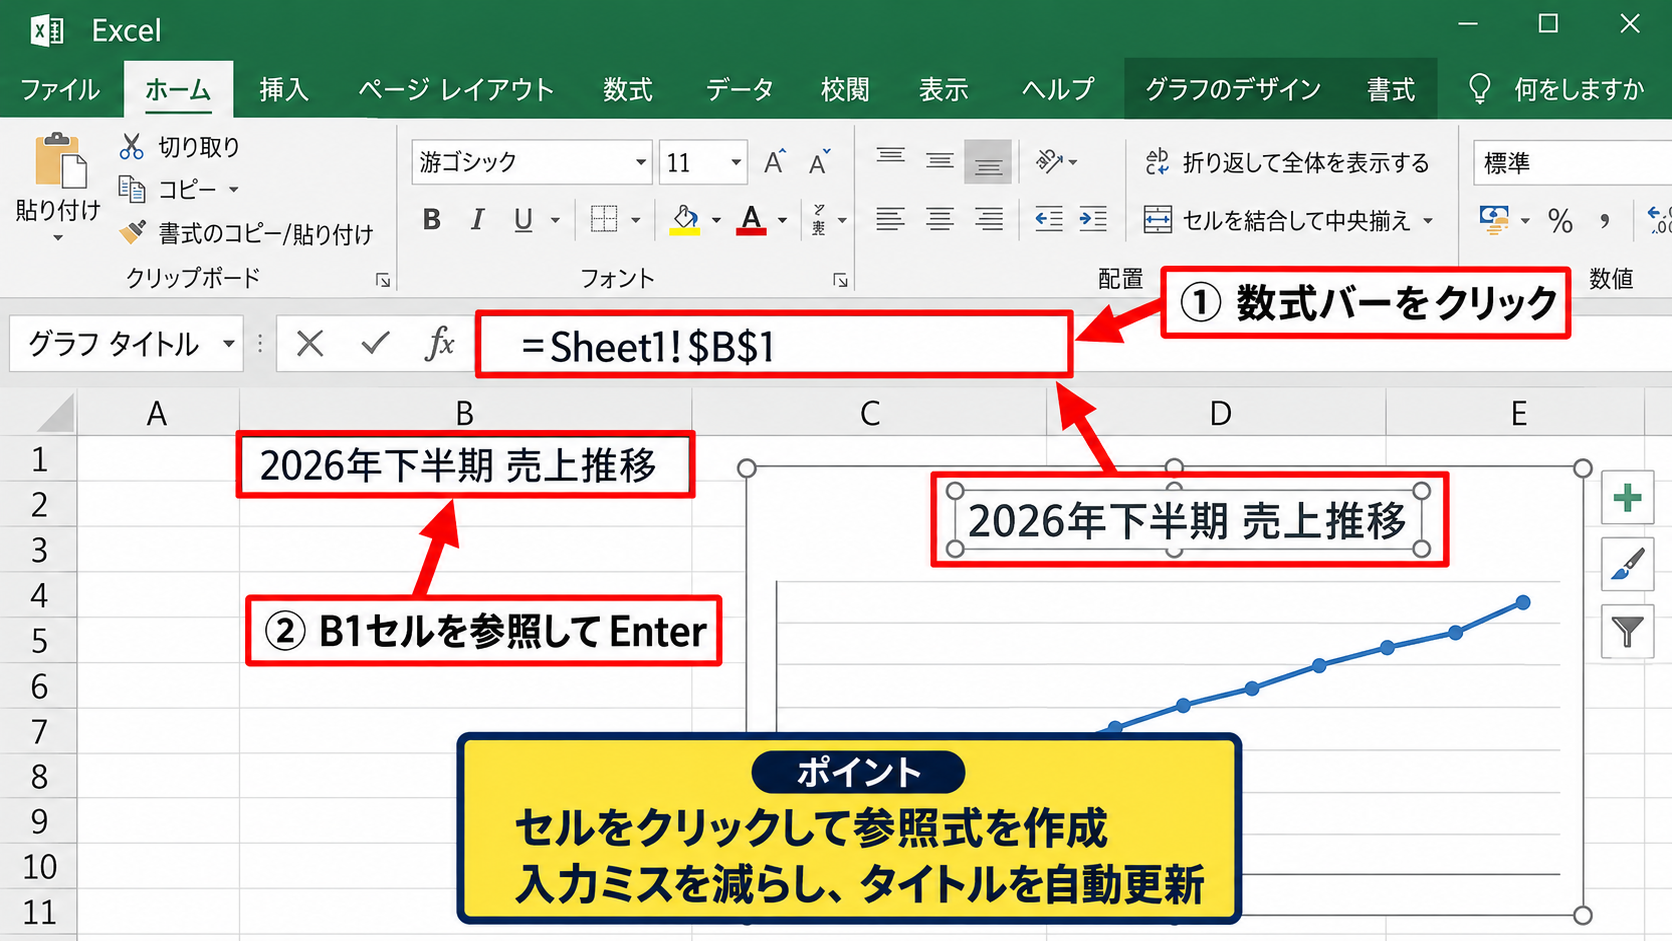Switch to the 数式 tab
The width and height of the screenshot is (1672, 941).
tap(628, 89)
